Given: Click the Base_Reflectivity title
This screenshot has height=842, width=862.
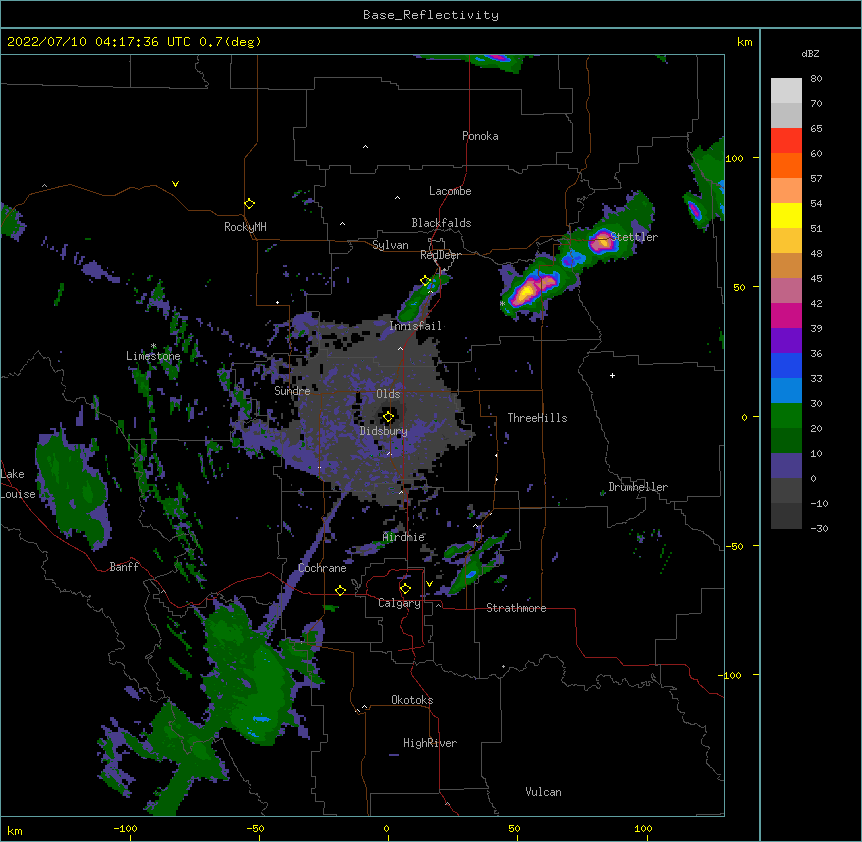Looking at the screenshot, I should [x=431, y=15].
